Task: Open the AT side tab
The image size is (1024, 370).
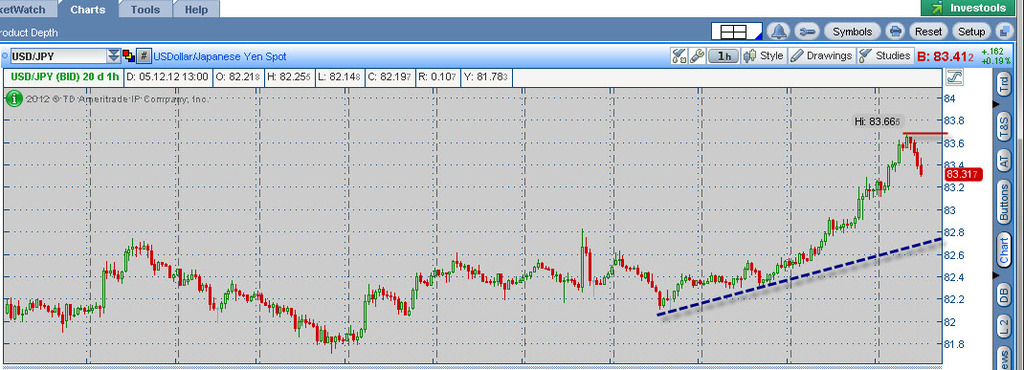Action: click(x=1003, y=161)
